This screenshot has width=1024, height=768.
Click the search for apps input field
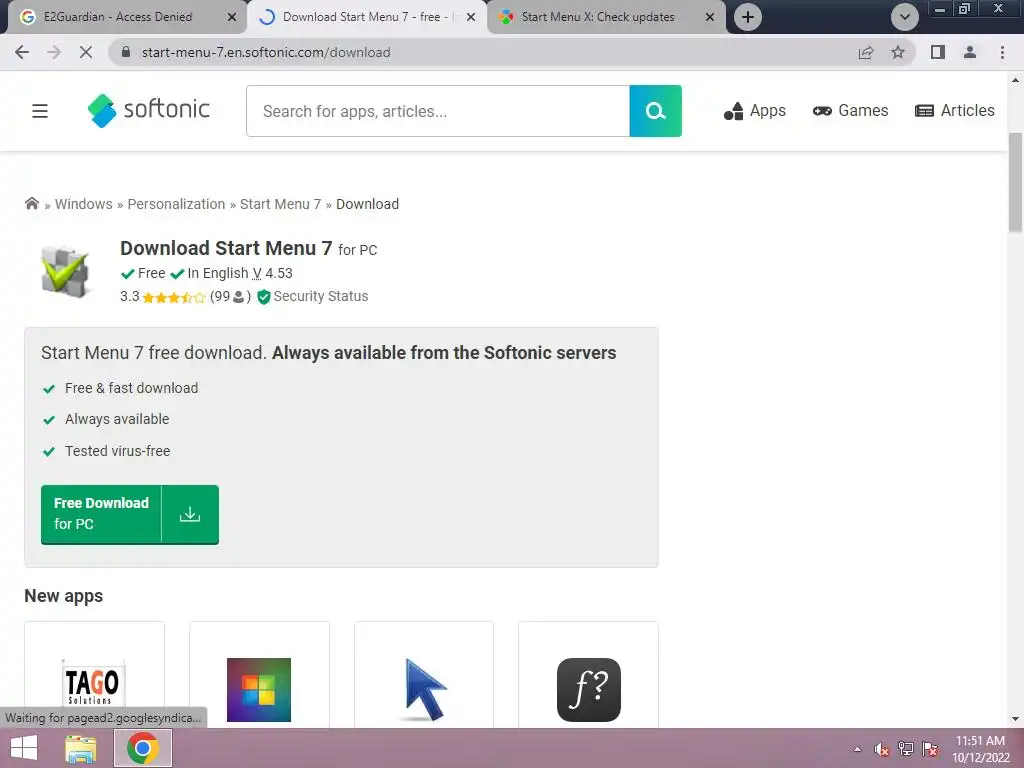(x=438, y=111)
